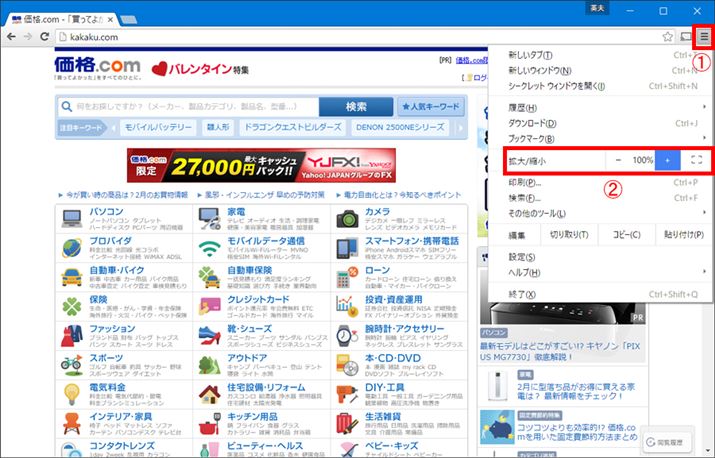Click the DENON 2500NEシリーズ keyword link
This screenshot has height=458, width=715.
(x=400, y=127)
